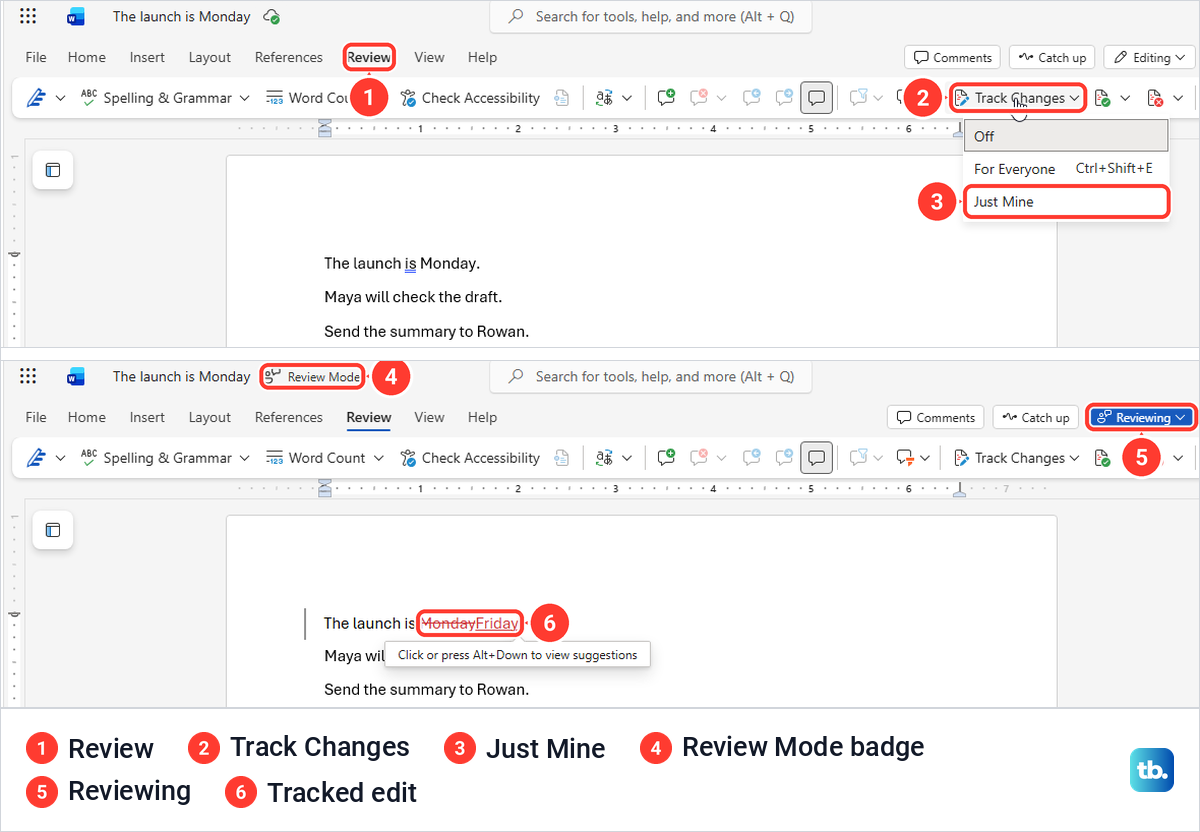Click the right indent marker on the lower ruler
Screen dimensions: 1200x832
pos(960,490)
